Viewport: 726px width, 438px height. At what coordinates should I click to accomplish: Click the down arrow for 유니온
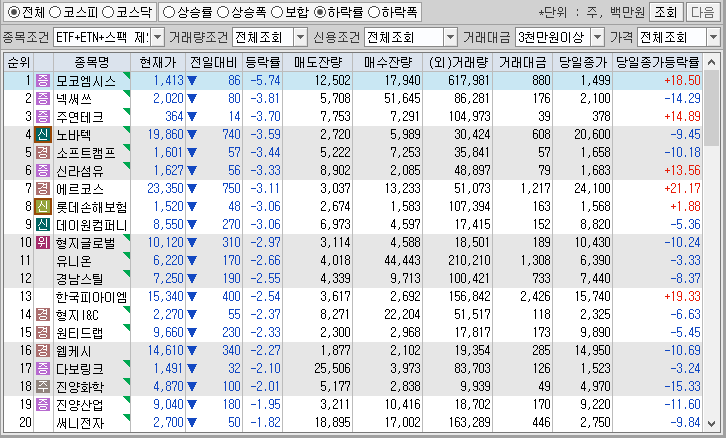[x=192, y=261]
